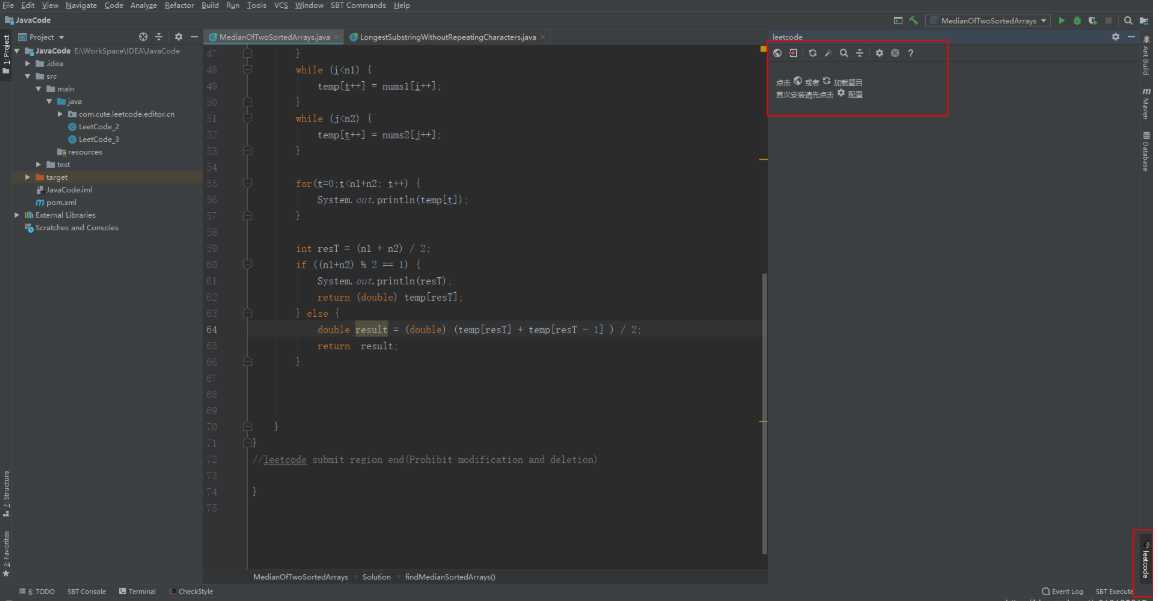Screen dimensions: 1158x601
Task: Click the locate-file target icon in Project panel
Action: (143, 37)
